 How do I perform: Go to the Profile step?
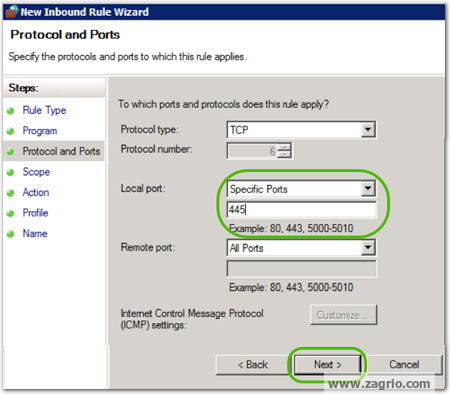(35, 213)
